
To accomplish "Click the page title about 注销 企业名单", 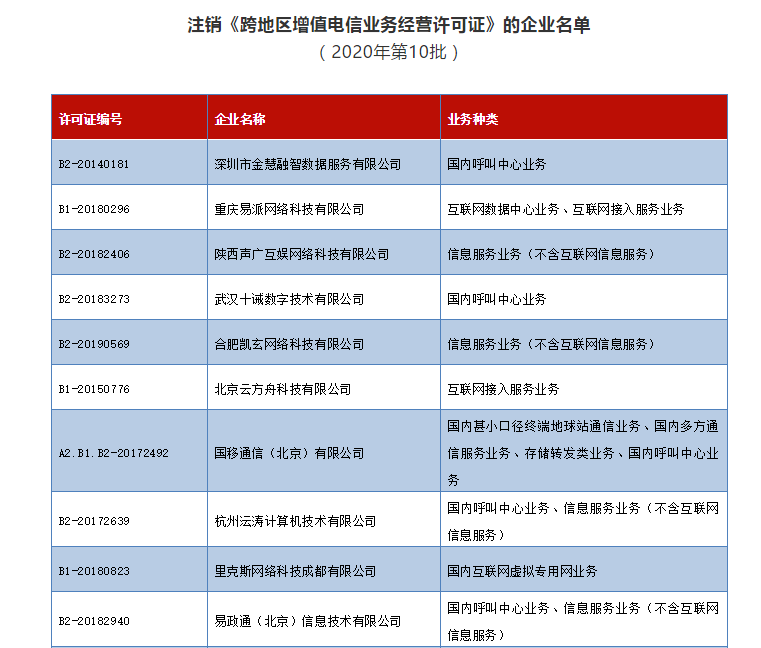I will click(x=389, y=25).
